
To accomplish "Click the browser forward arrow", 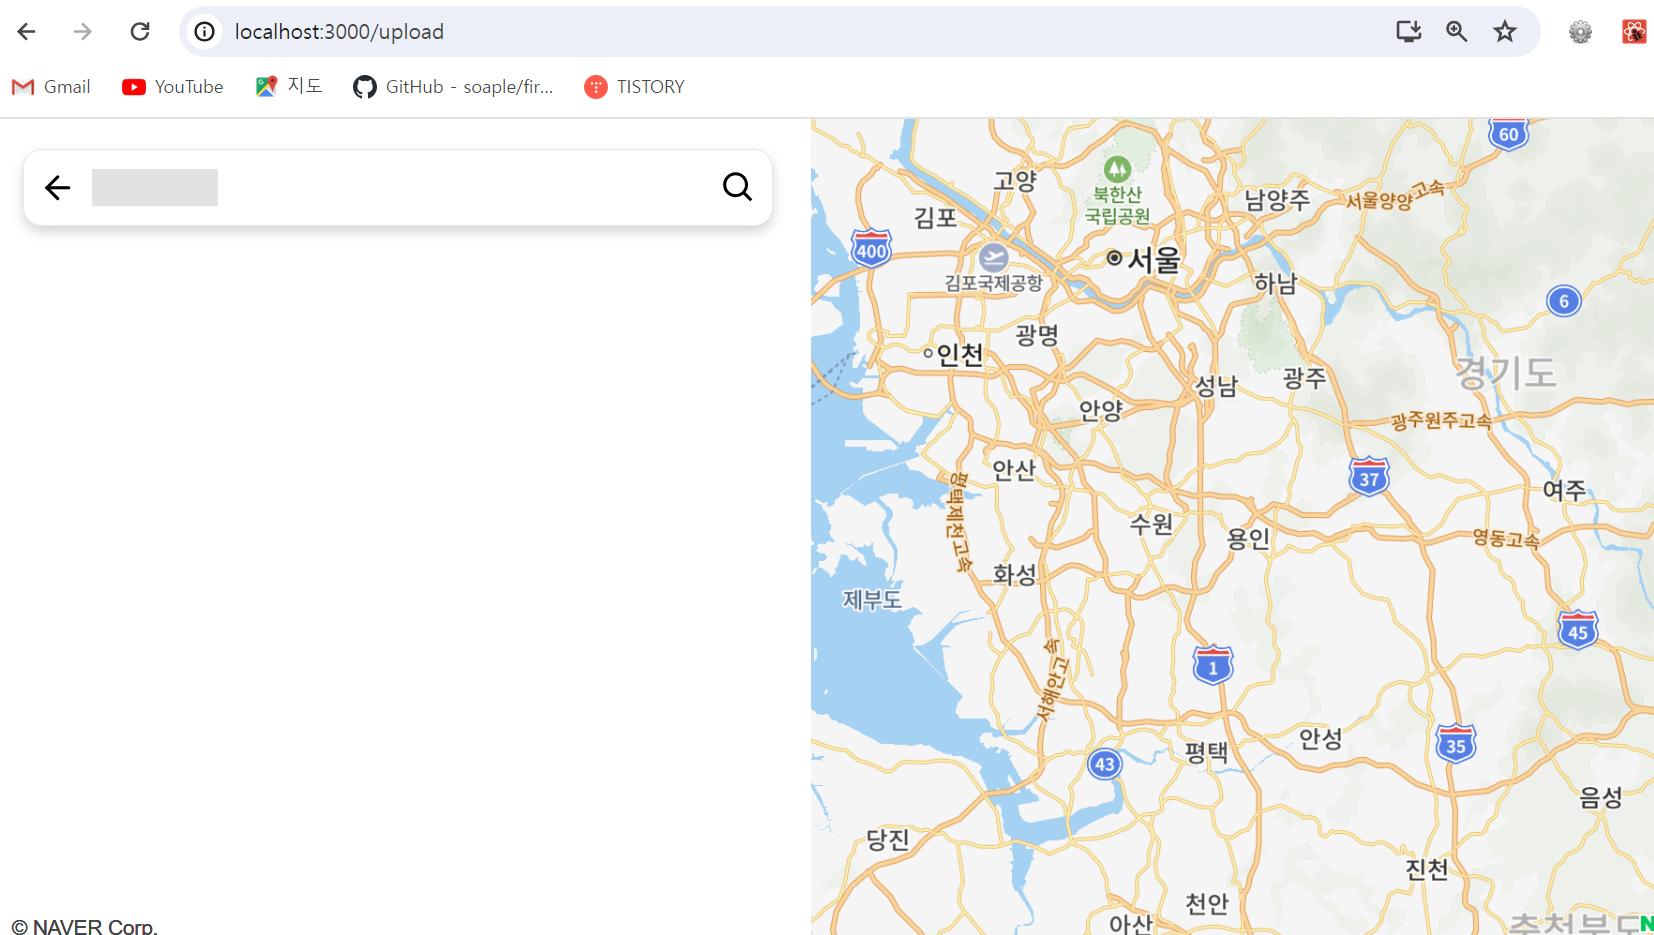I will [x=83, y=32].
